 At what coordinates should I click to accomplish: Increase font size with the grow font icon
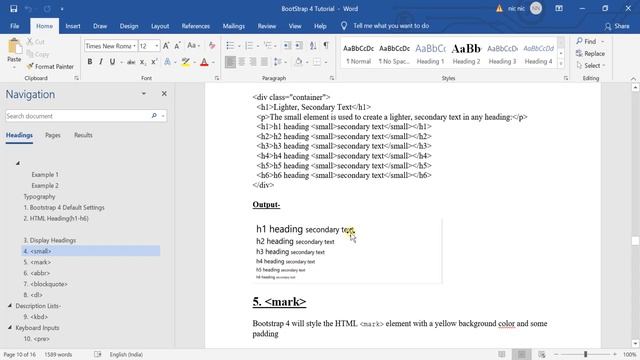click(166, 46)
